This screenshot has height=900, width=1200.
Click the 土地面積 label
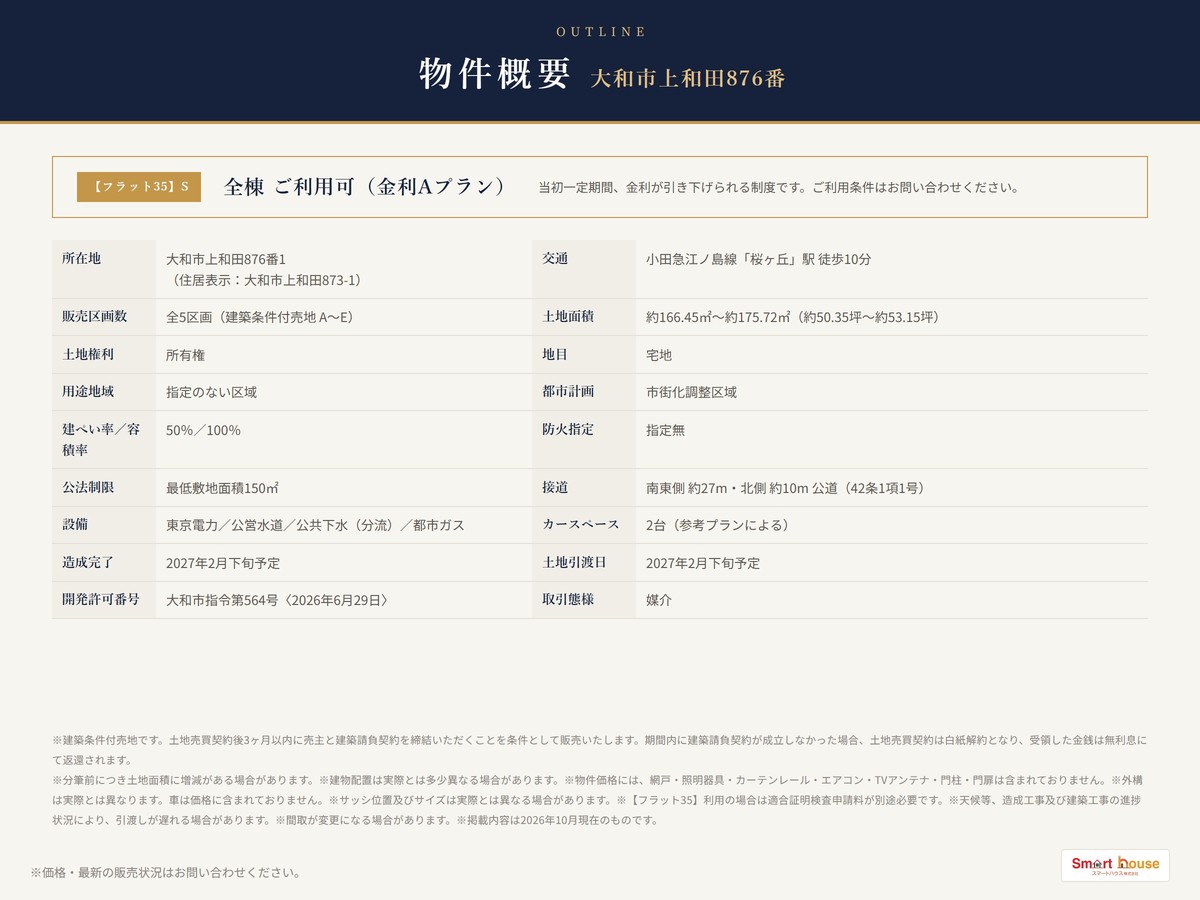point(568,317)
